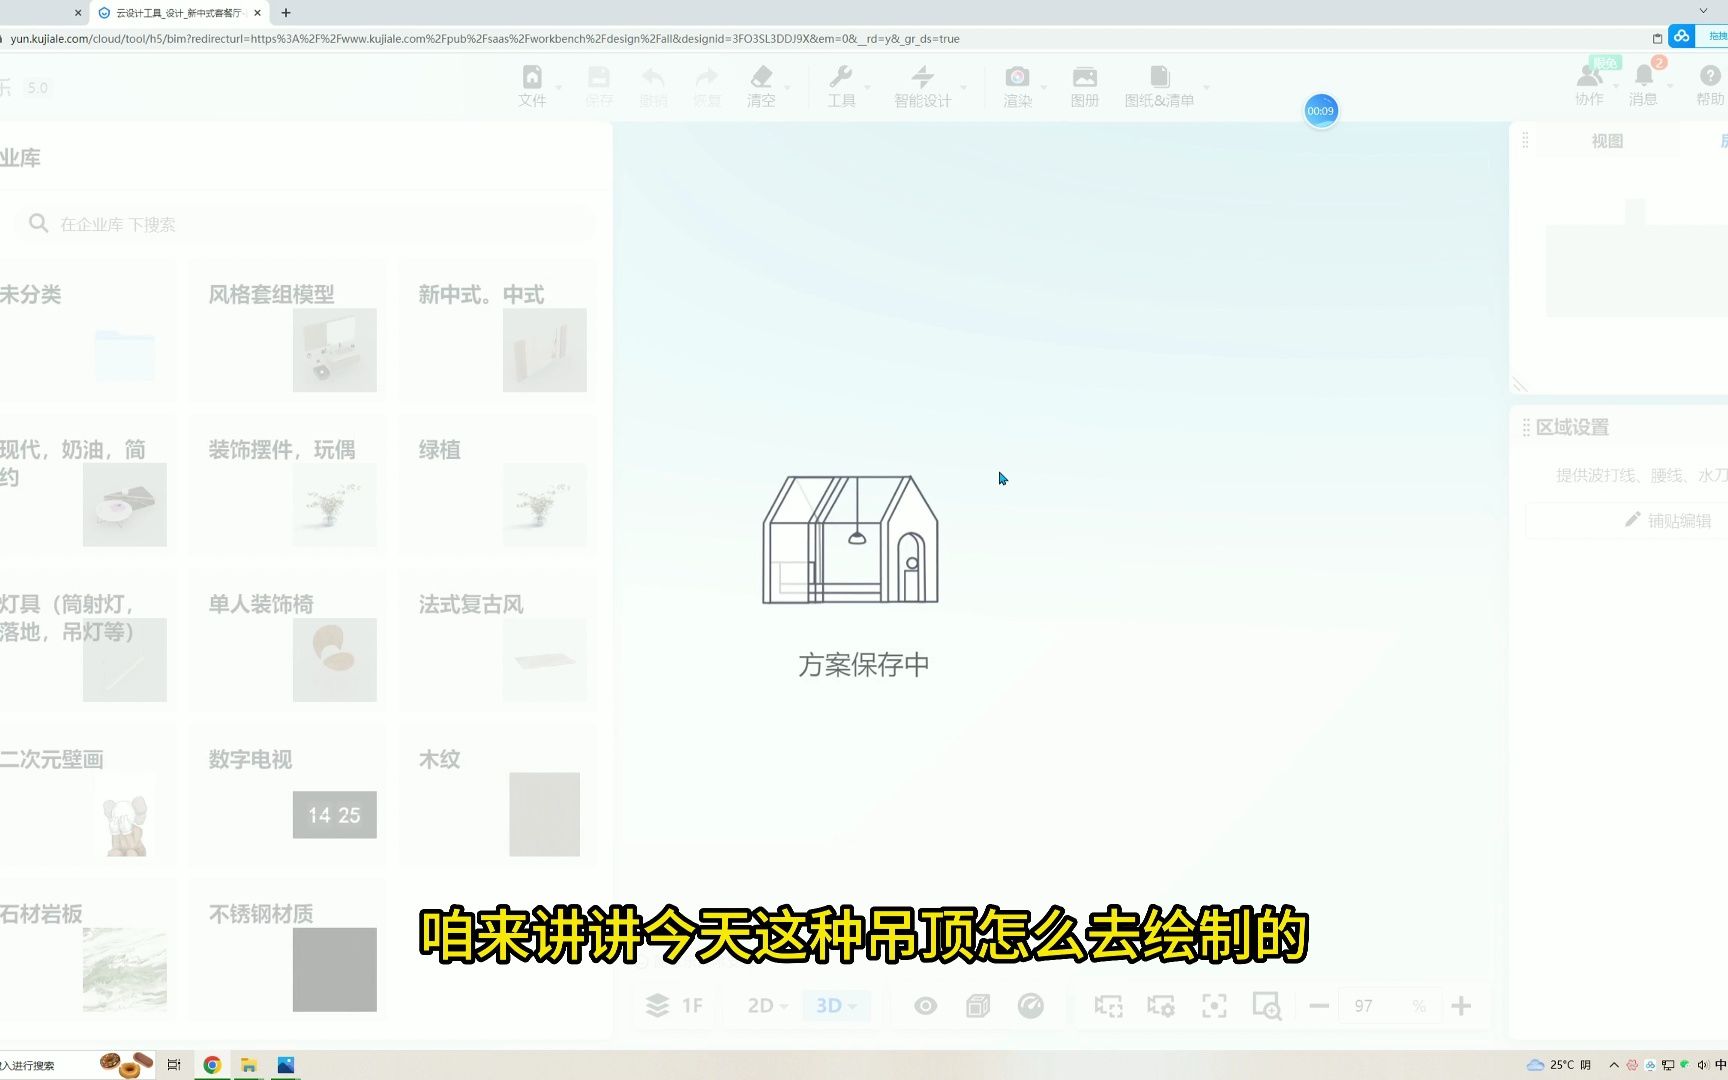Viewport: 1728px width, 1080px height.
Task: Open the 3D view mode dropdown
Action: pos(836,1005)
